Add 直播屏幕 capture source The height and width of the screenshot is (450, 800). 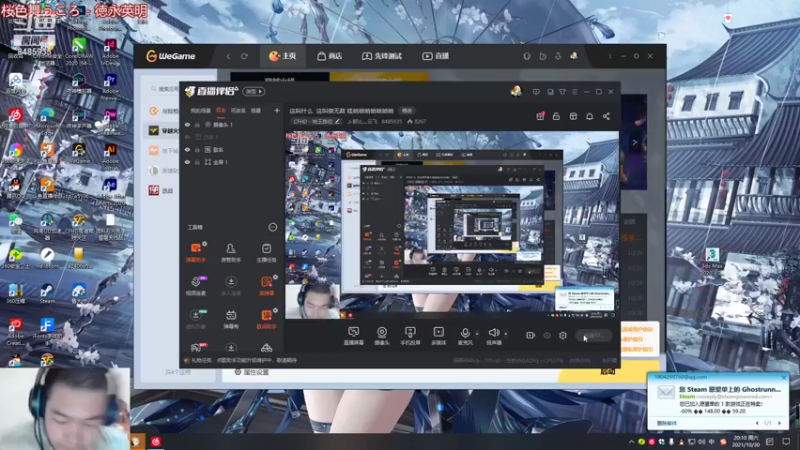click(354, 336)
